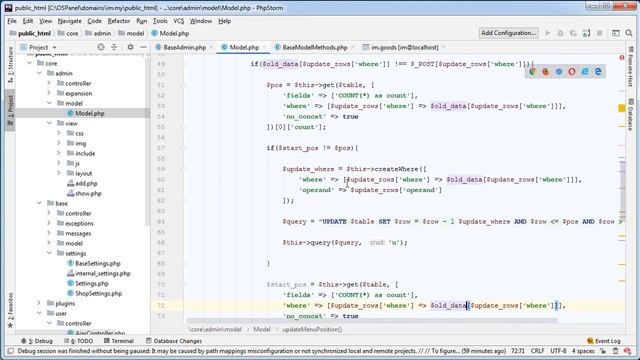Click the Stop icon in run toolbar

[x=600, y=33]
